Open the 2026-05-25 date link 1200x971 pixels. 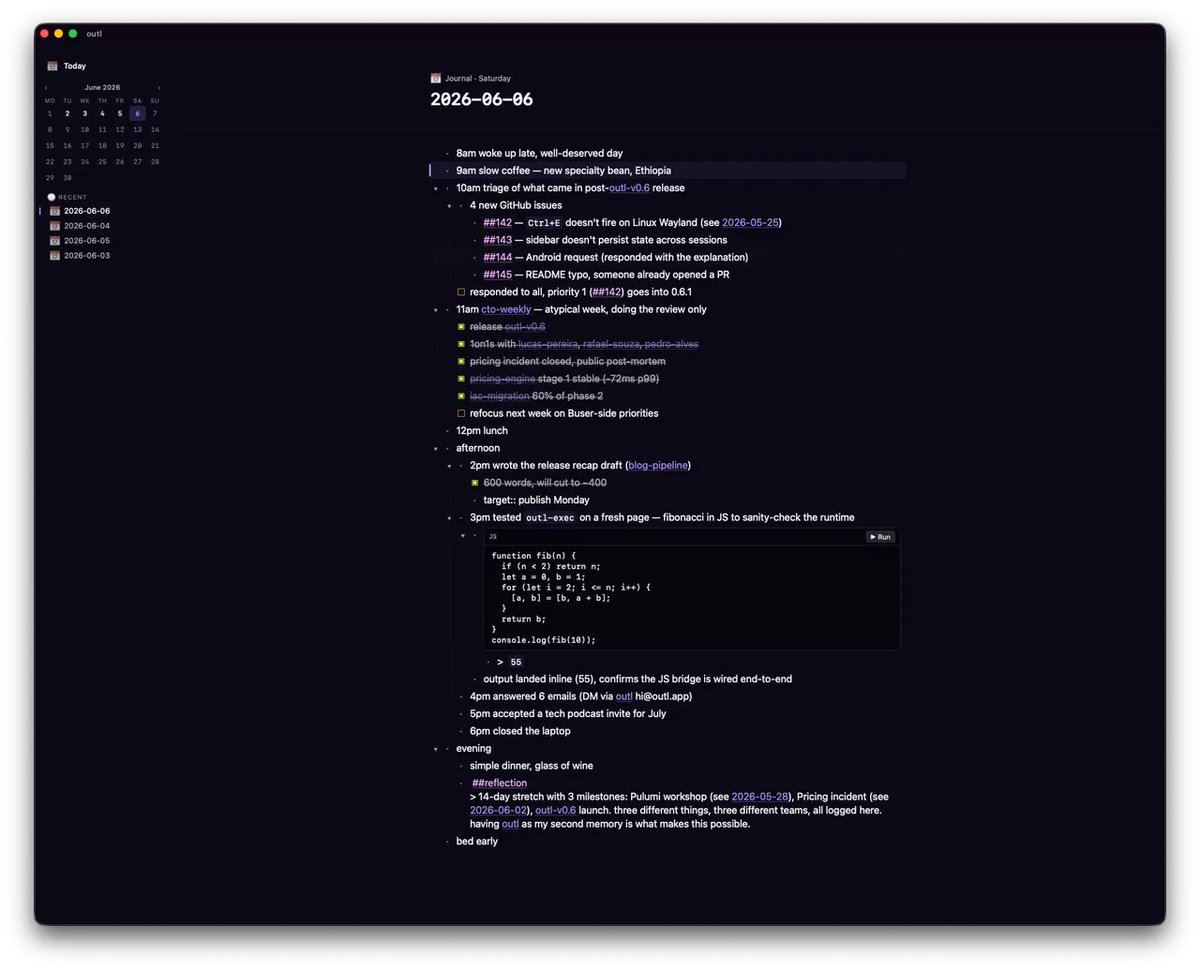tap(750, 223)
